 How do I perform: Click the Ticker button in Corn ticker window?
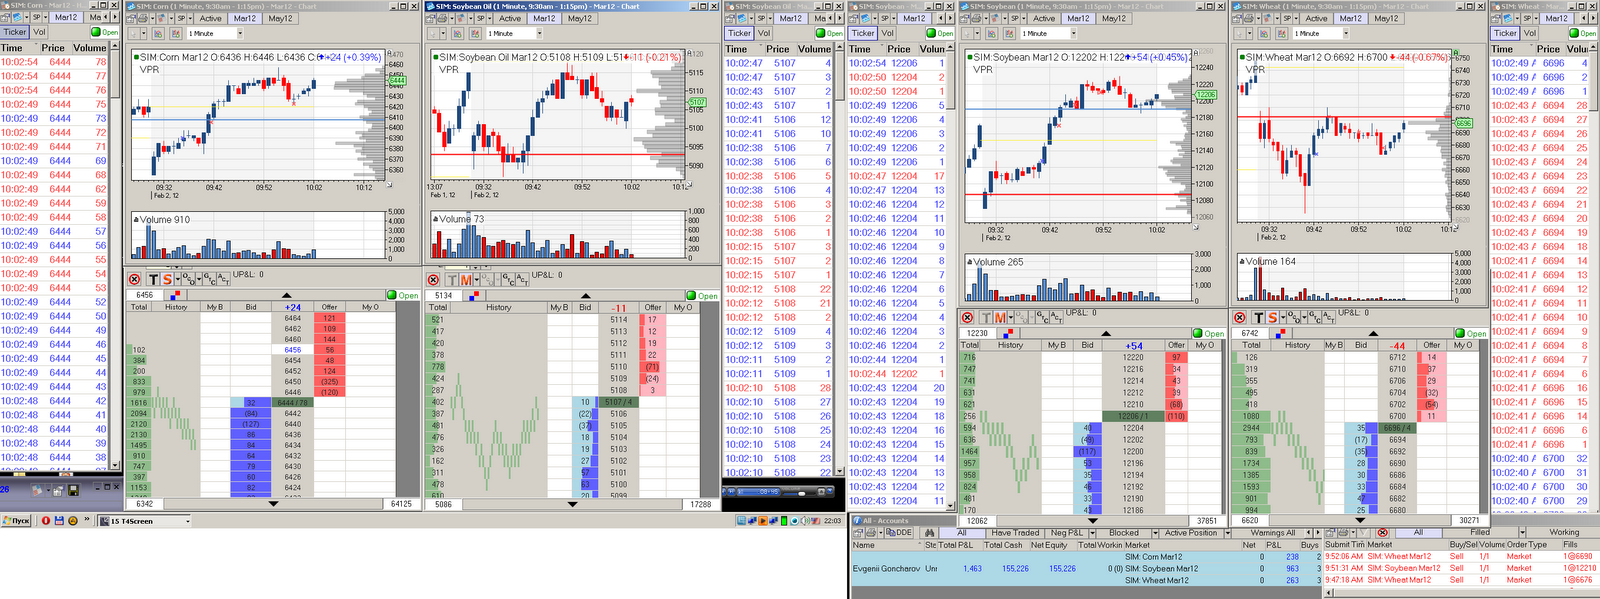point(15,32)
